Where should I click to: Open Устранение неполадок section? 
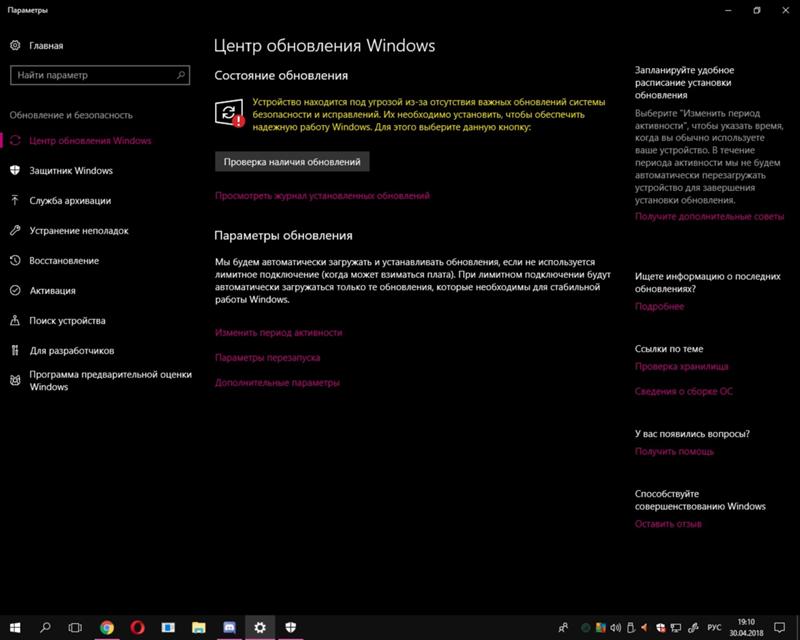[x=79, y=231]
